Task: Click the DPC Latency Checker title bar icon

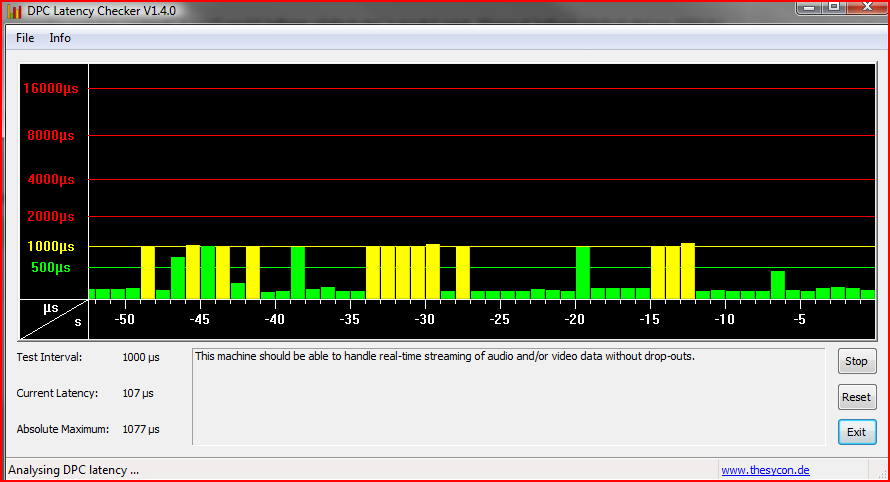Action: 14,11
